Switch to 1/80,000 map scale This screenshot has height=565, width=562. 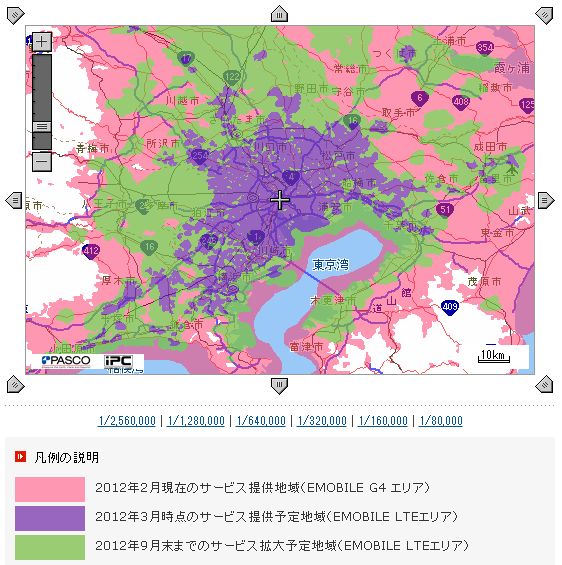[x=441, y=421]
